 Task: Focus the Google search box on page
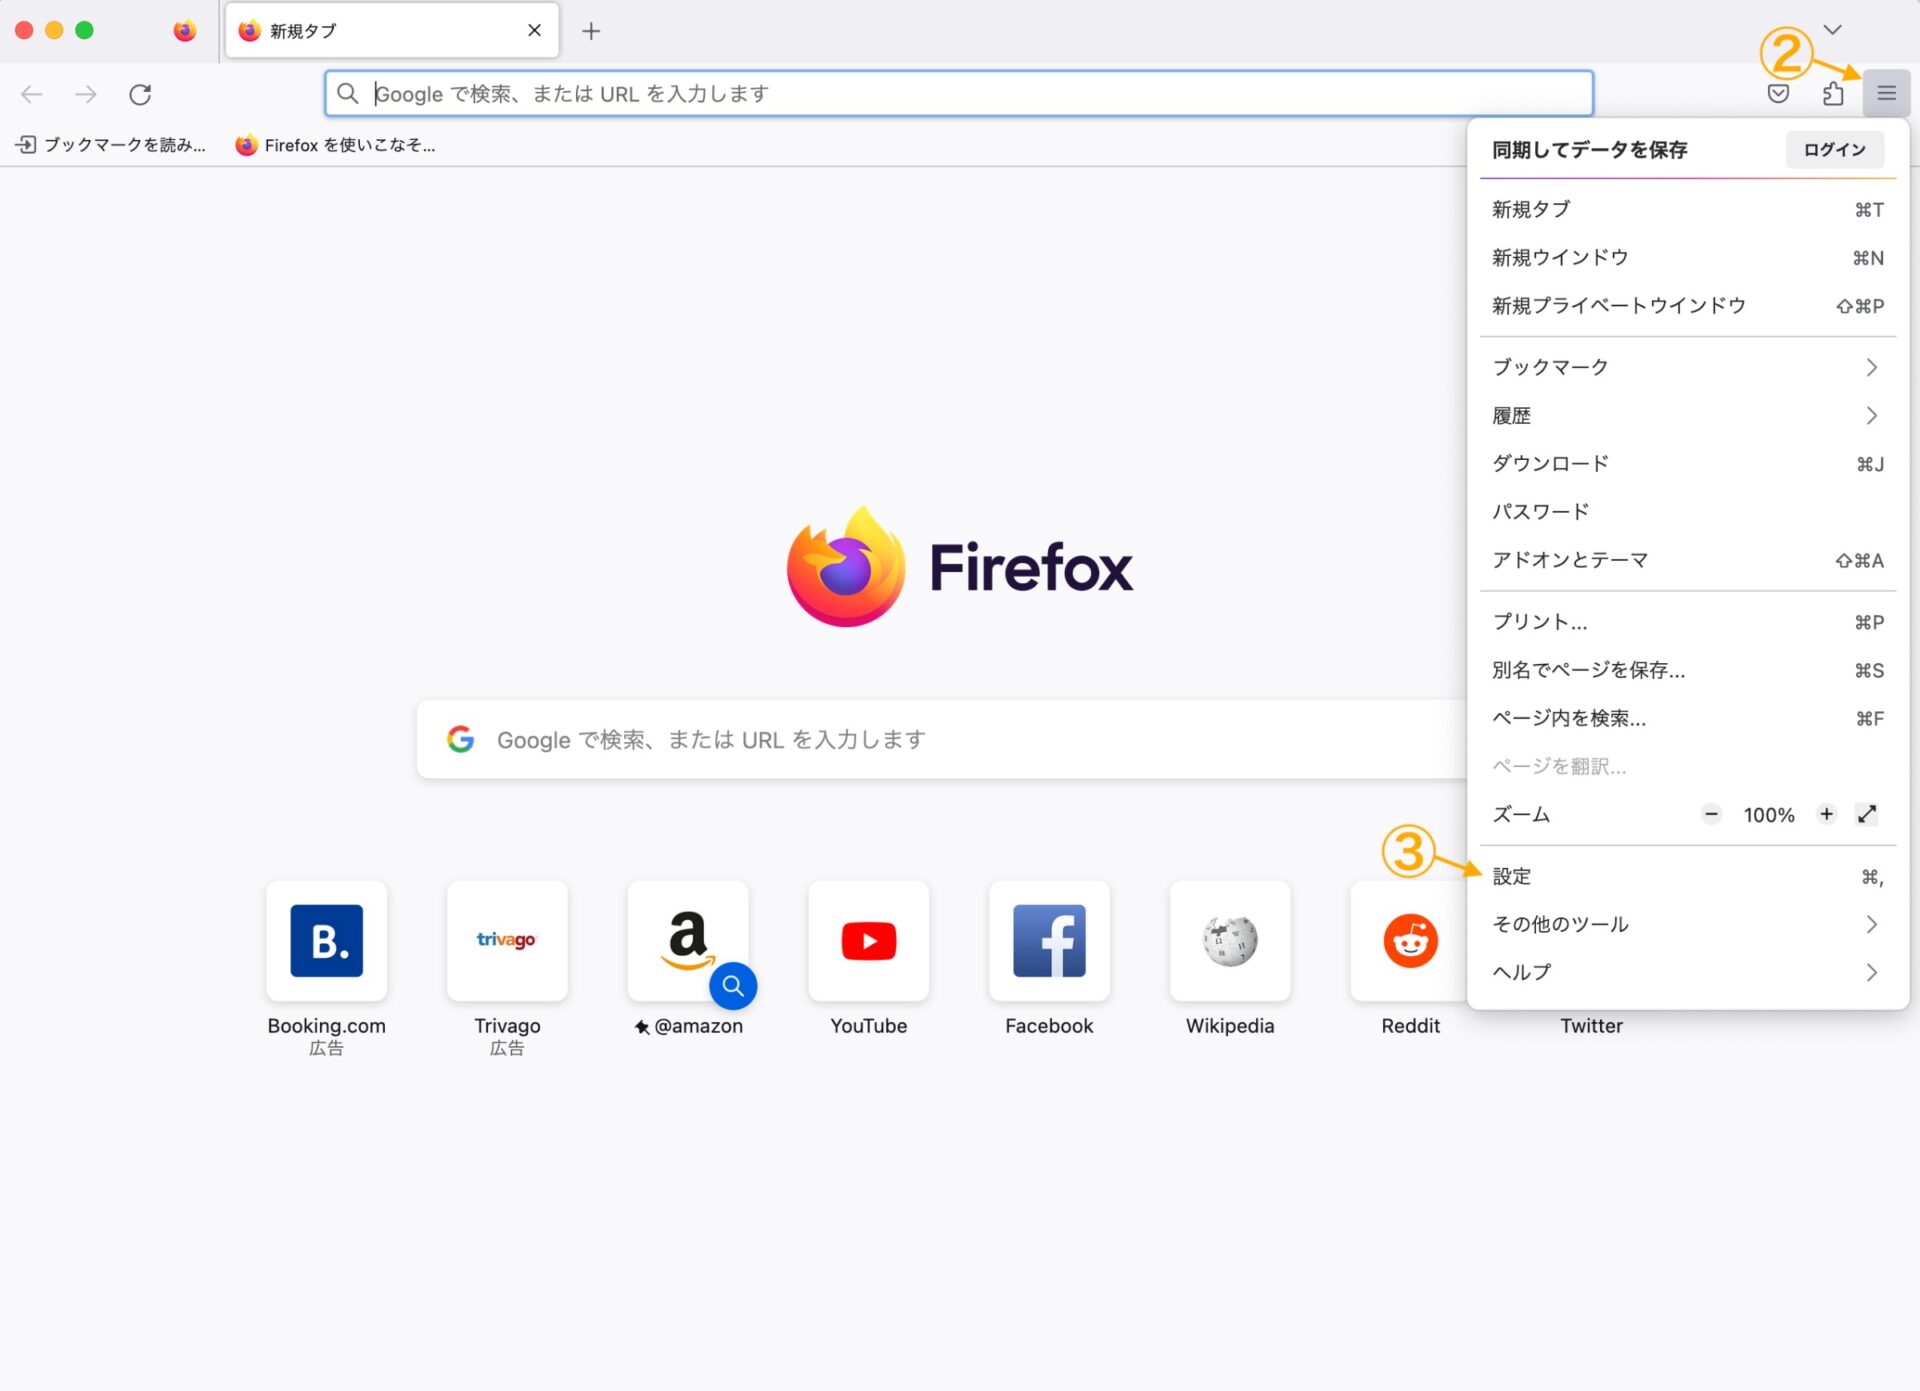[942, 739]
